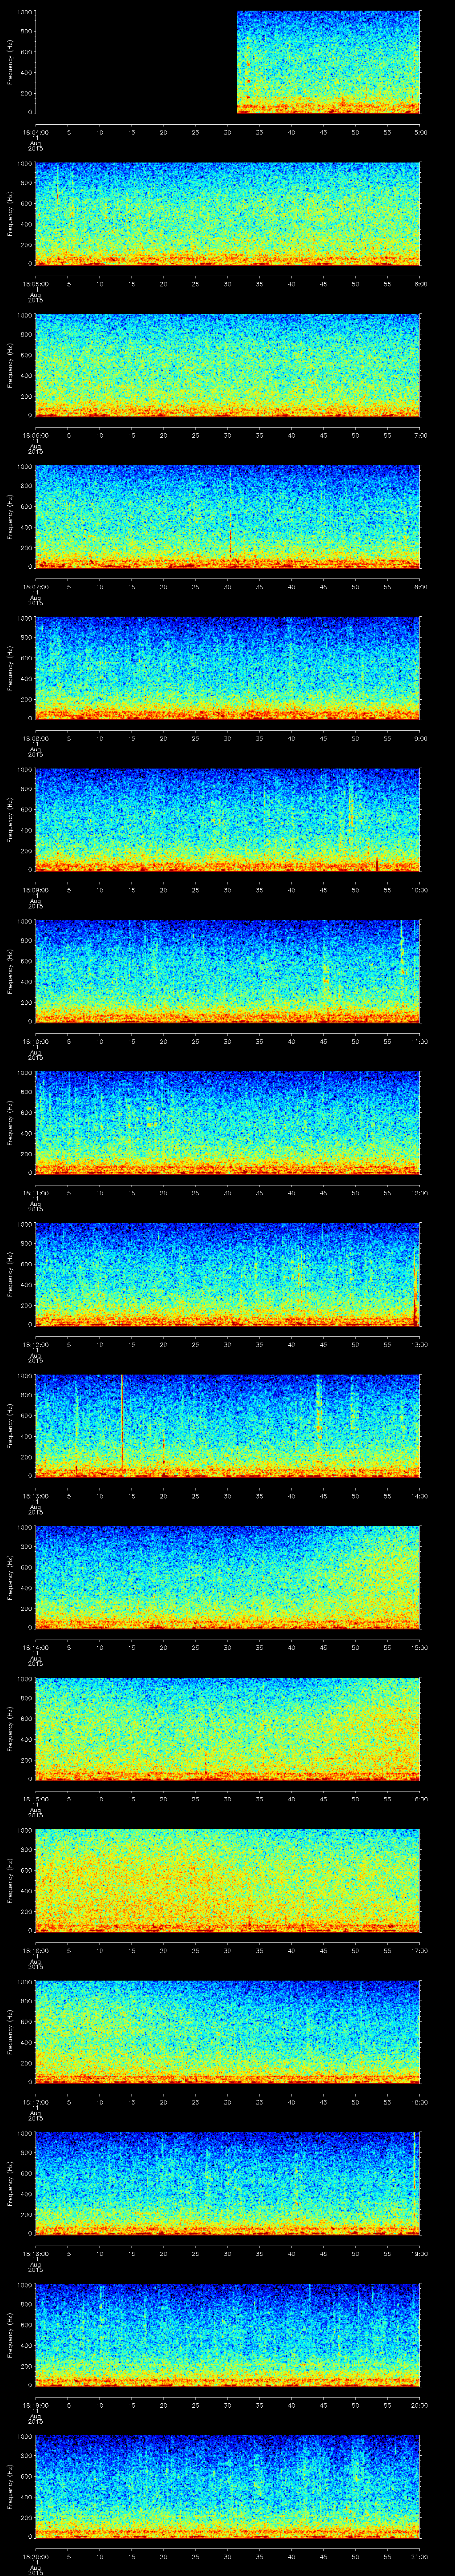Click the spectrogram panel starting at 18:09:00
Screen dimensions: 455x2576
click(x=228, y=820)
